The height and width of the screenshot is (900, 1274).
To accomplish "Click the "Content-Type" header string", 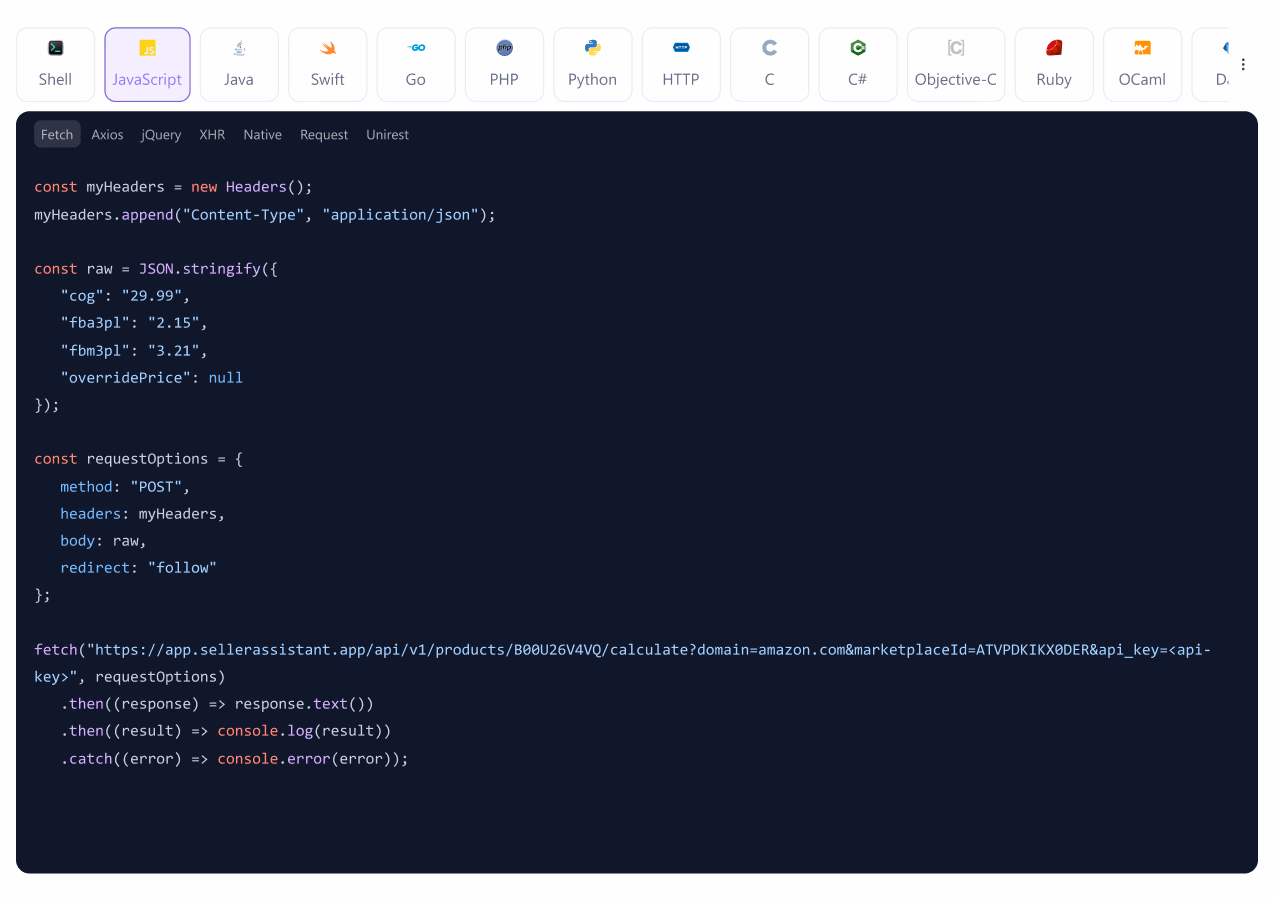I will (243, 214).
